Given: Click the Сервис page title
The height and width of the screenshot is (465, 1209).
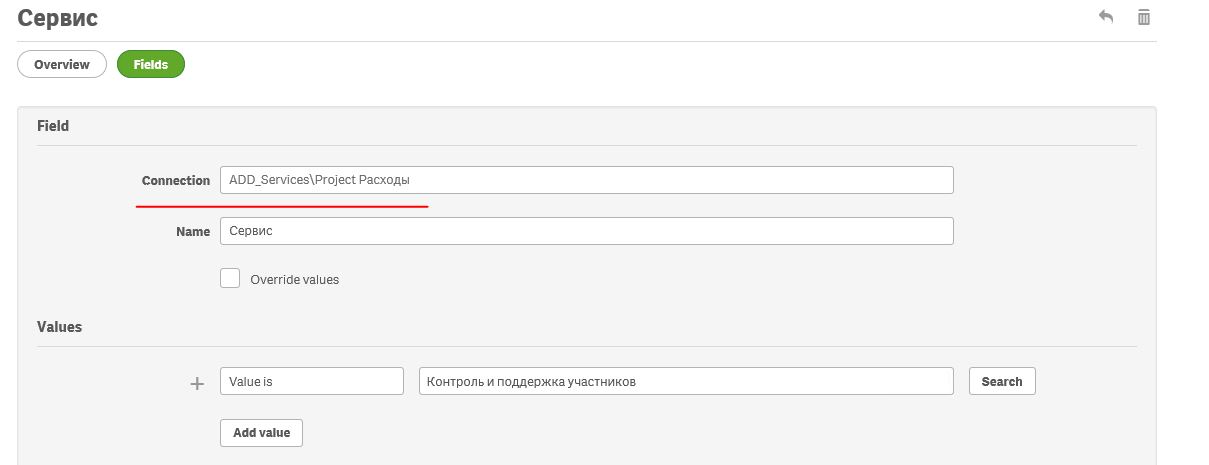Looking at the screenshot, I should (58, 18).
